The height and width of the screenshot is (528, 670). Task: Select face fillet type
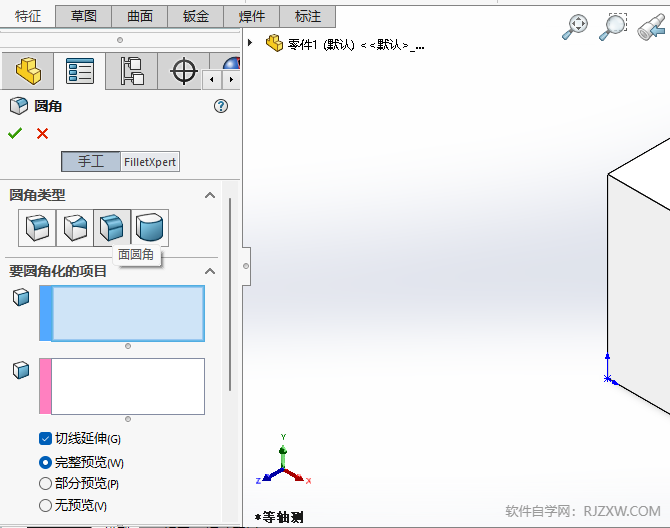(x=112, y=228)
